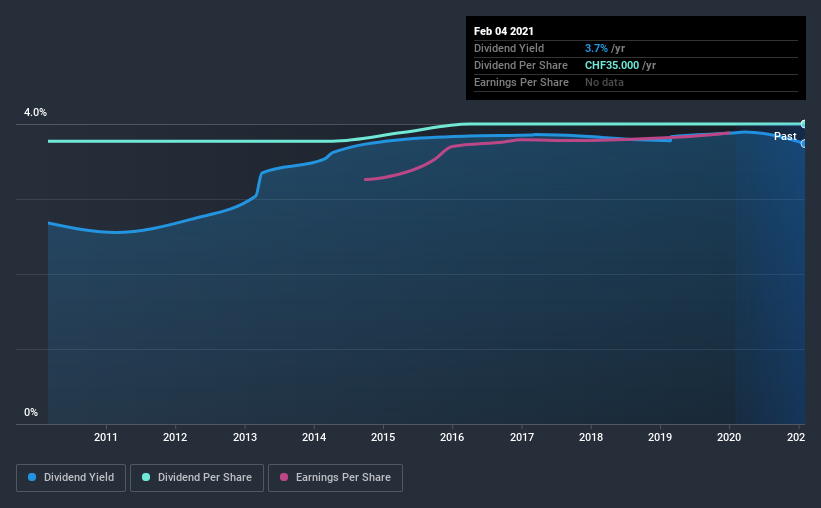Click the 4.0% y-axis label
The image size is (821, 508).
[x=35, y=113]
